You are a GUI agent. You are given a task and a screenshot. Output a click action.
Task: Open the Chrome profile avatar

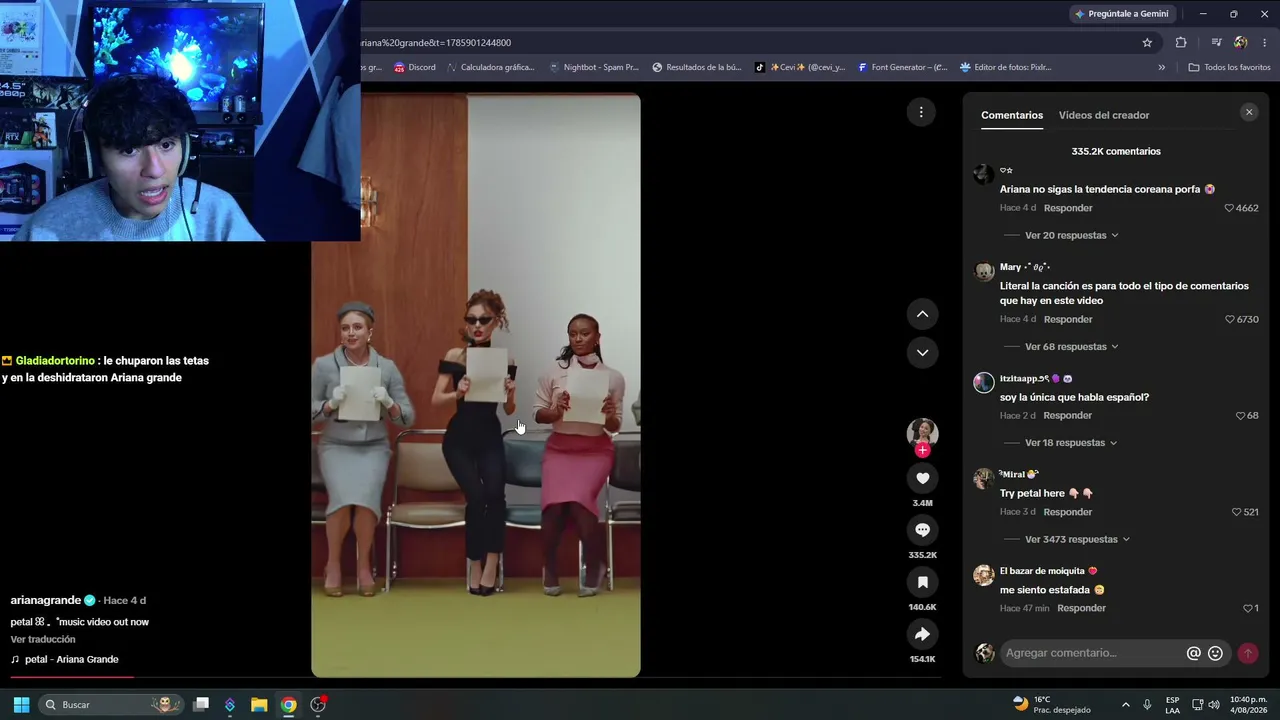point(1241,43)
